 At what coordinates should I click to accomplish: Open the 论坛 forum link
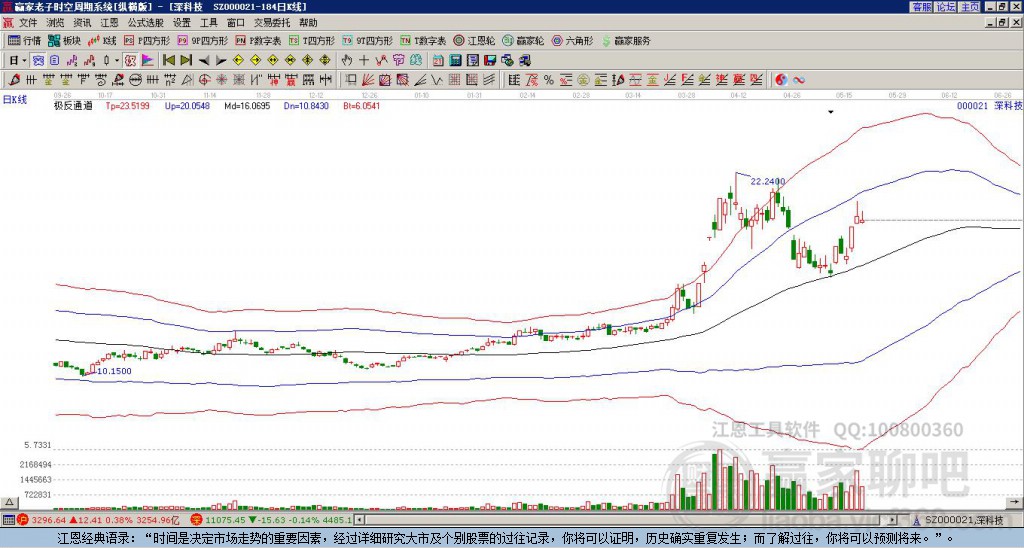point(945,7)
